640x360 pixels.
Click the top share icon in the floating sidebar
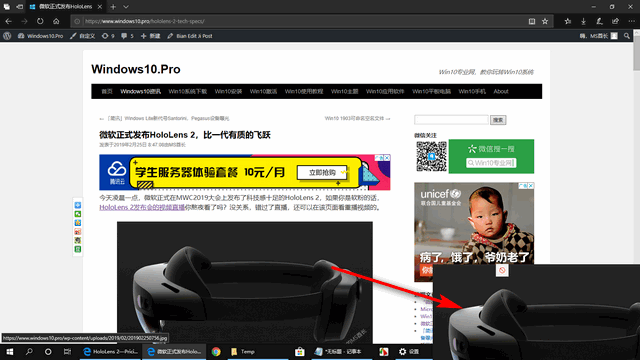point(78,205)
